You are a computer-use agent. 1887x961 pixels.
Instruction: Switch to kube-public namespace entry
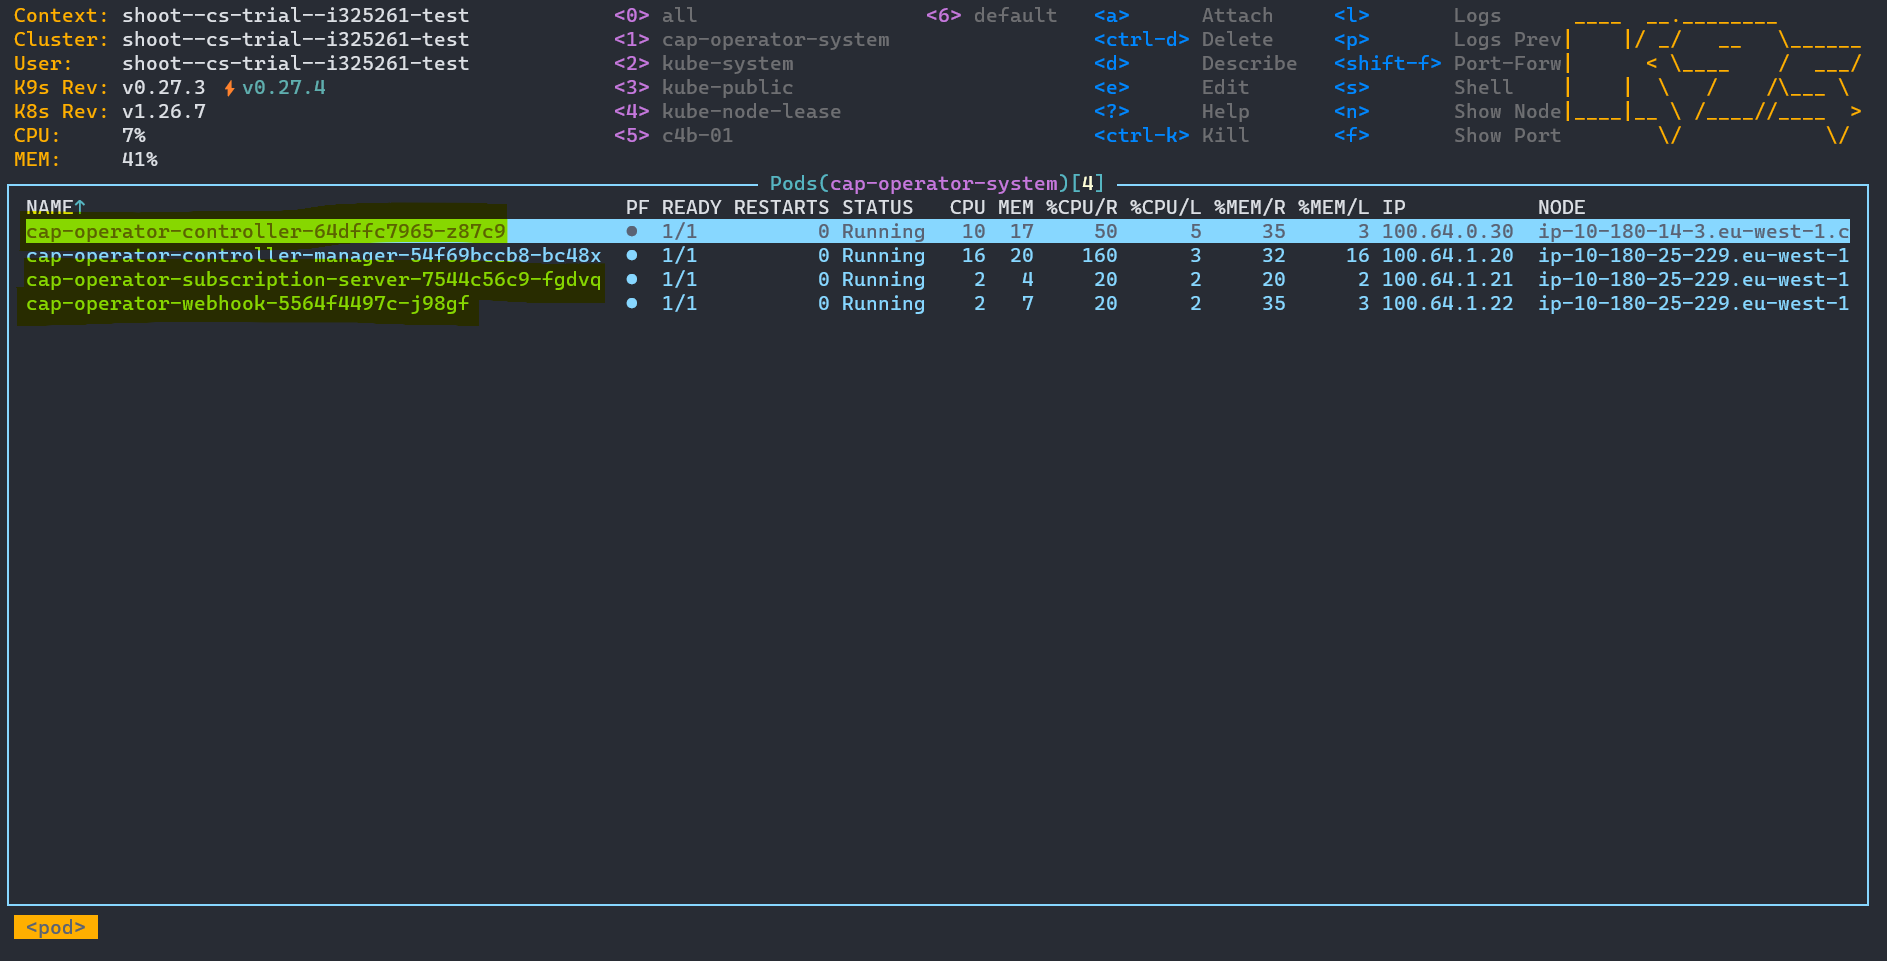[704, 87]
